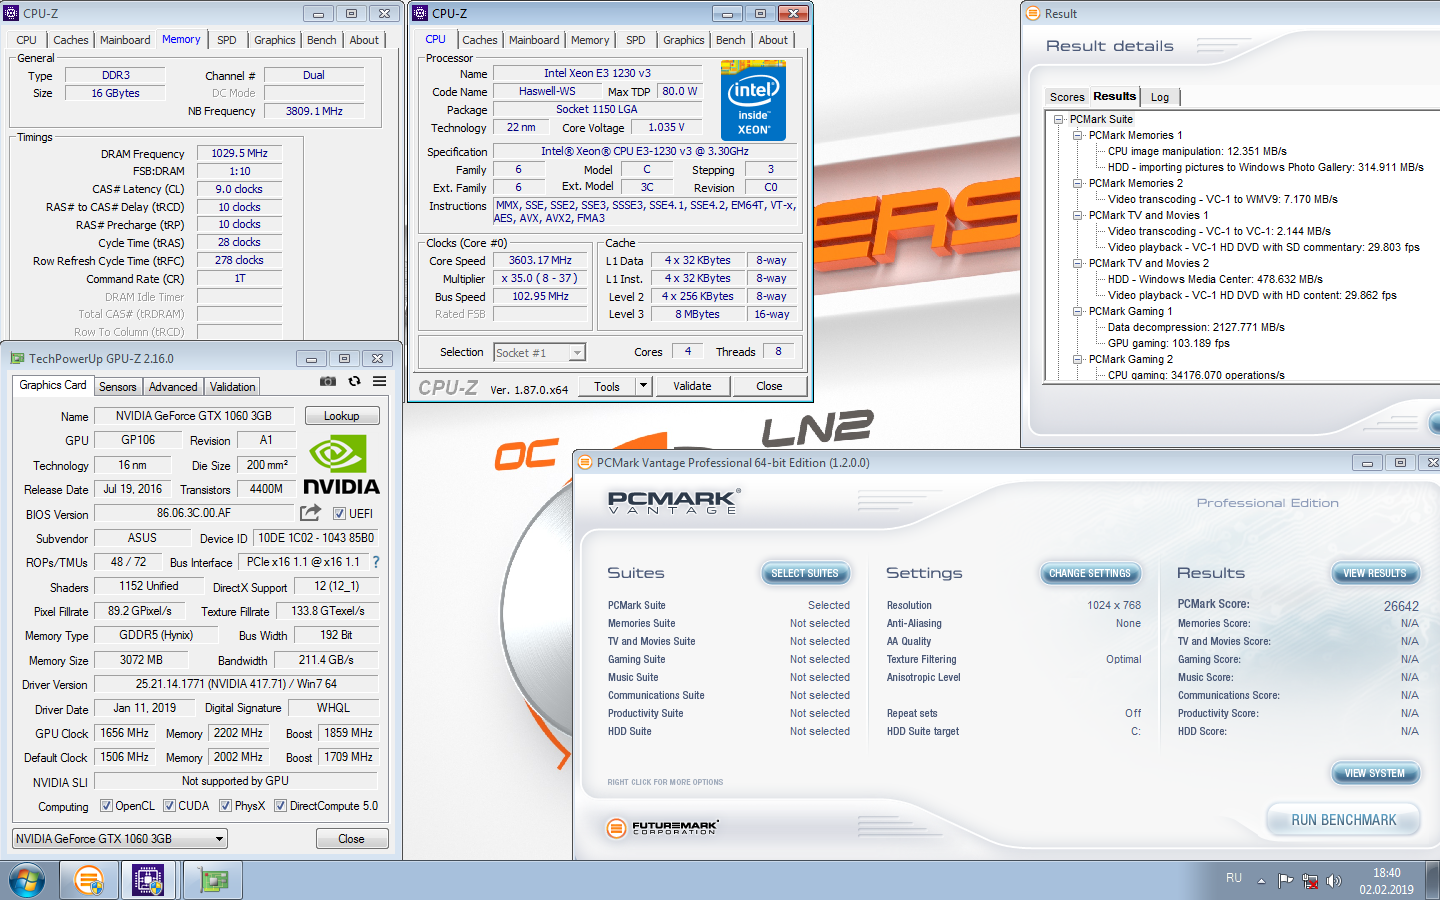Screen dimensions: 1440x900
Task: Click the Intel Xeon logo in CPU-Z
Action: click(x=753, y=100)
